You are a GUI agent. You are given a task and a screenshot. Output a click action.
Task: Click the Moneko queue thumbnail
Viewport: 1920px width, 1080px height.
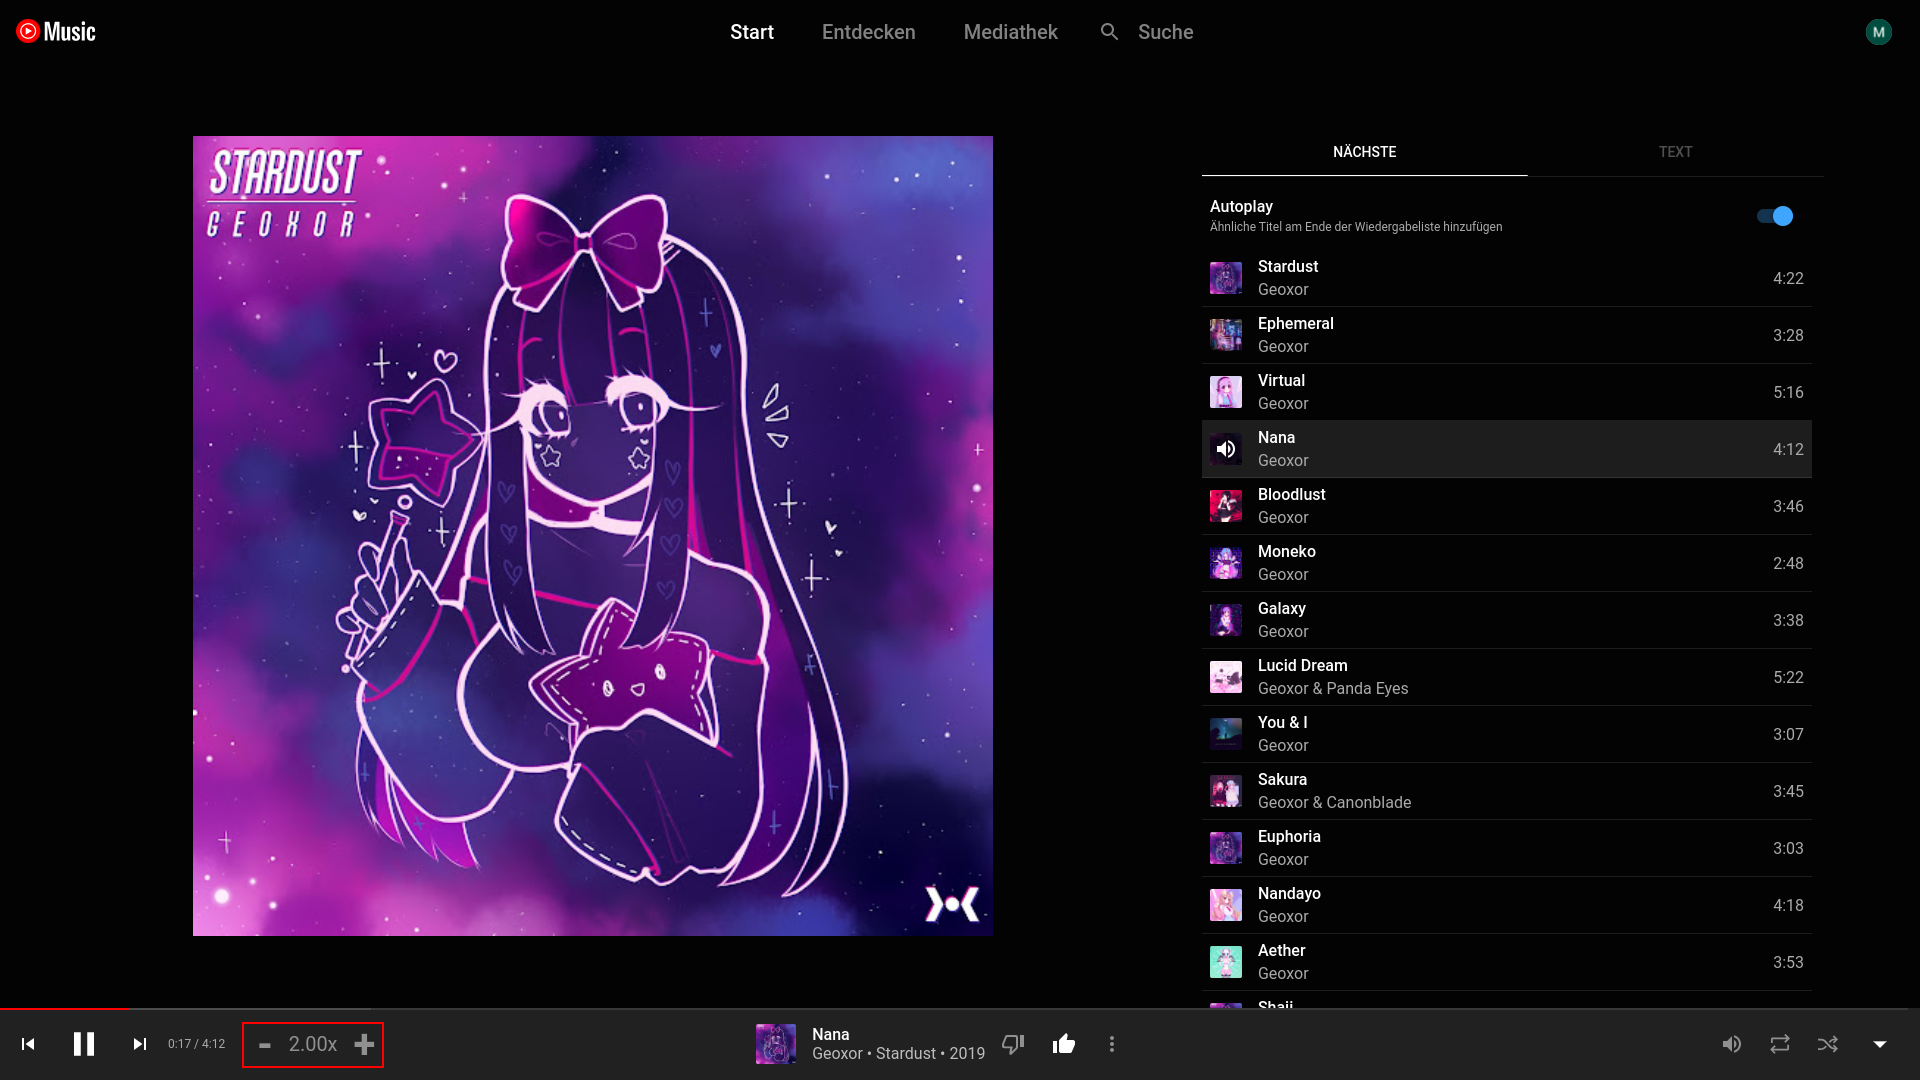pos(1226,563)
